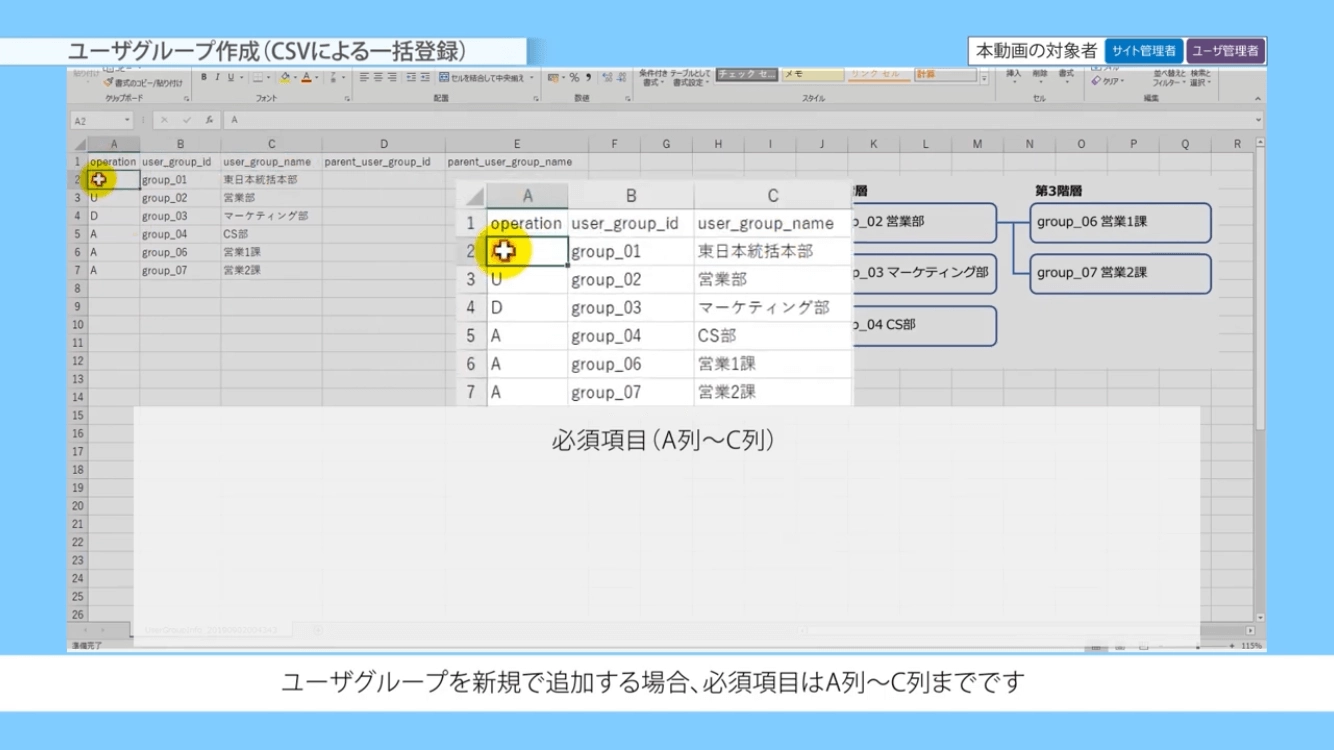Open Sort and Filter (並べ替えとフィルター) menu

pyautogui.click(x=1169, y=78)
